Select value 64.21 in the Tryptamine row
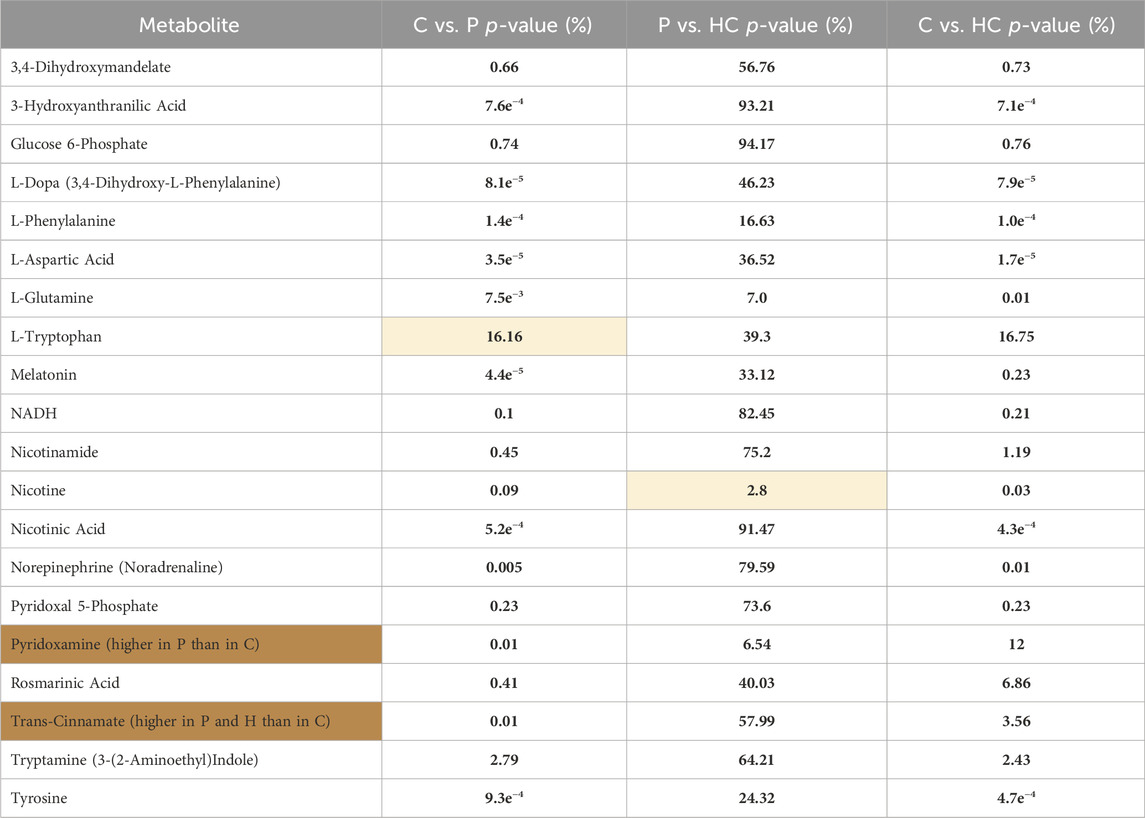This screenshot has height=818, width=1145. pyautogui.click(x=757, y=760)
